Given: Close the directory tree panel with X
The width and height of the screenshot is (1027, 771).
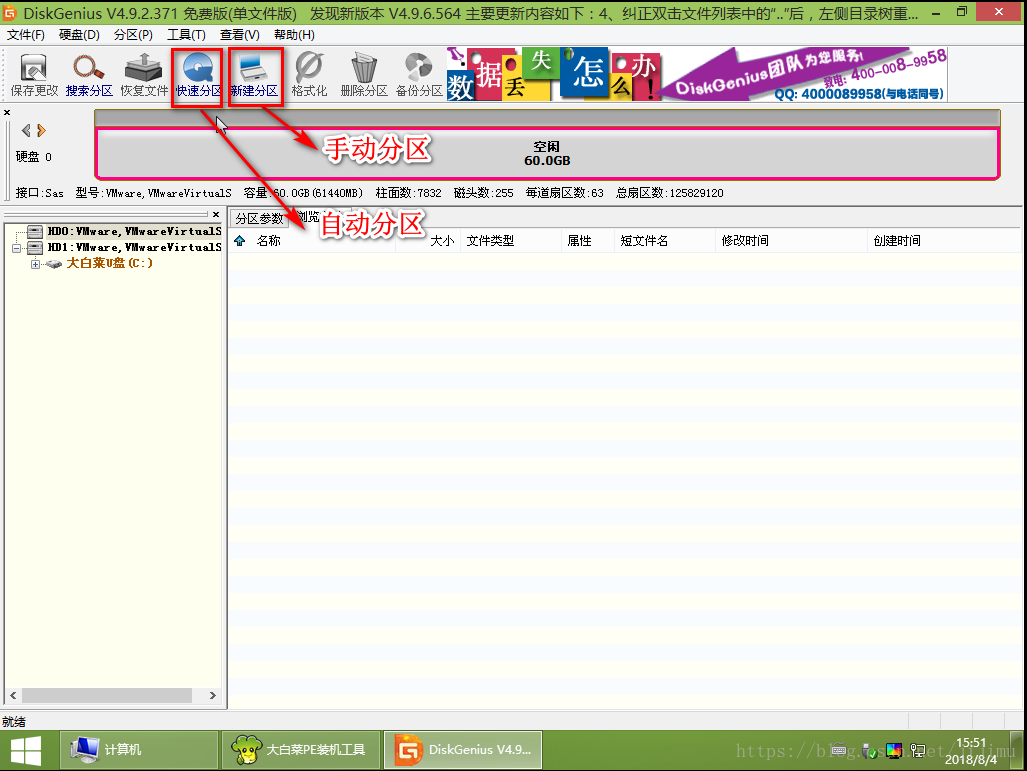Looking at the screenshot, I should coord(216,214).
